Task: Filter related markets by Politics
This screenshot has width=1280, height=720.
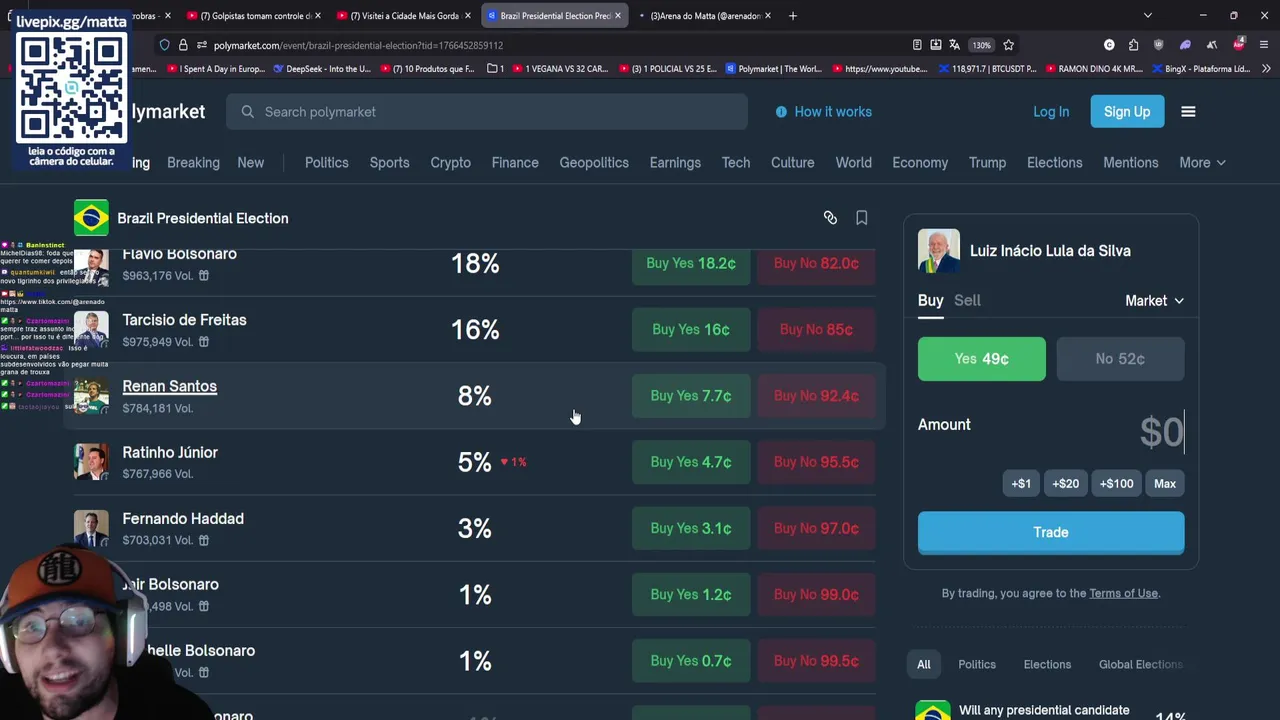Action: pos(977,664)
